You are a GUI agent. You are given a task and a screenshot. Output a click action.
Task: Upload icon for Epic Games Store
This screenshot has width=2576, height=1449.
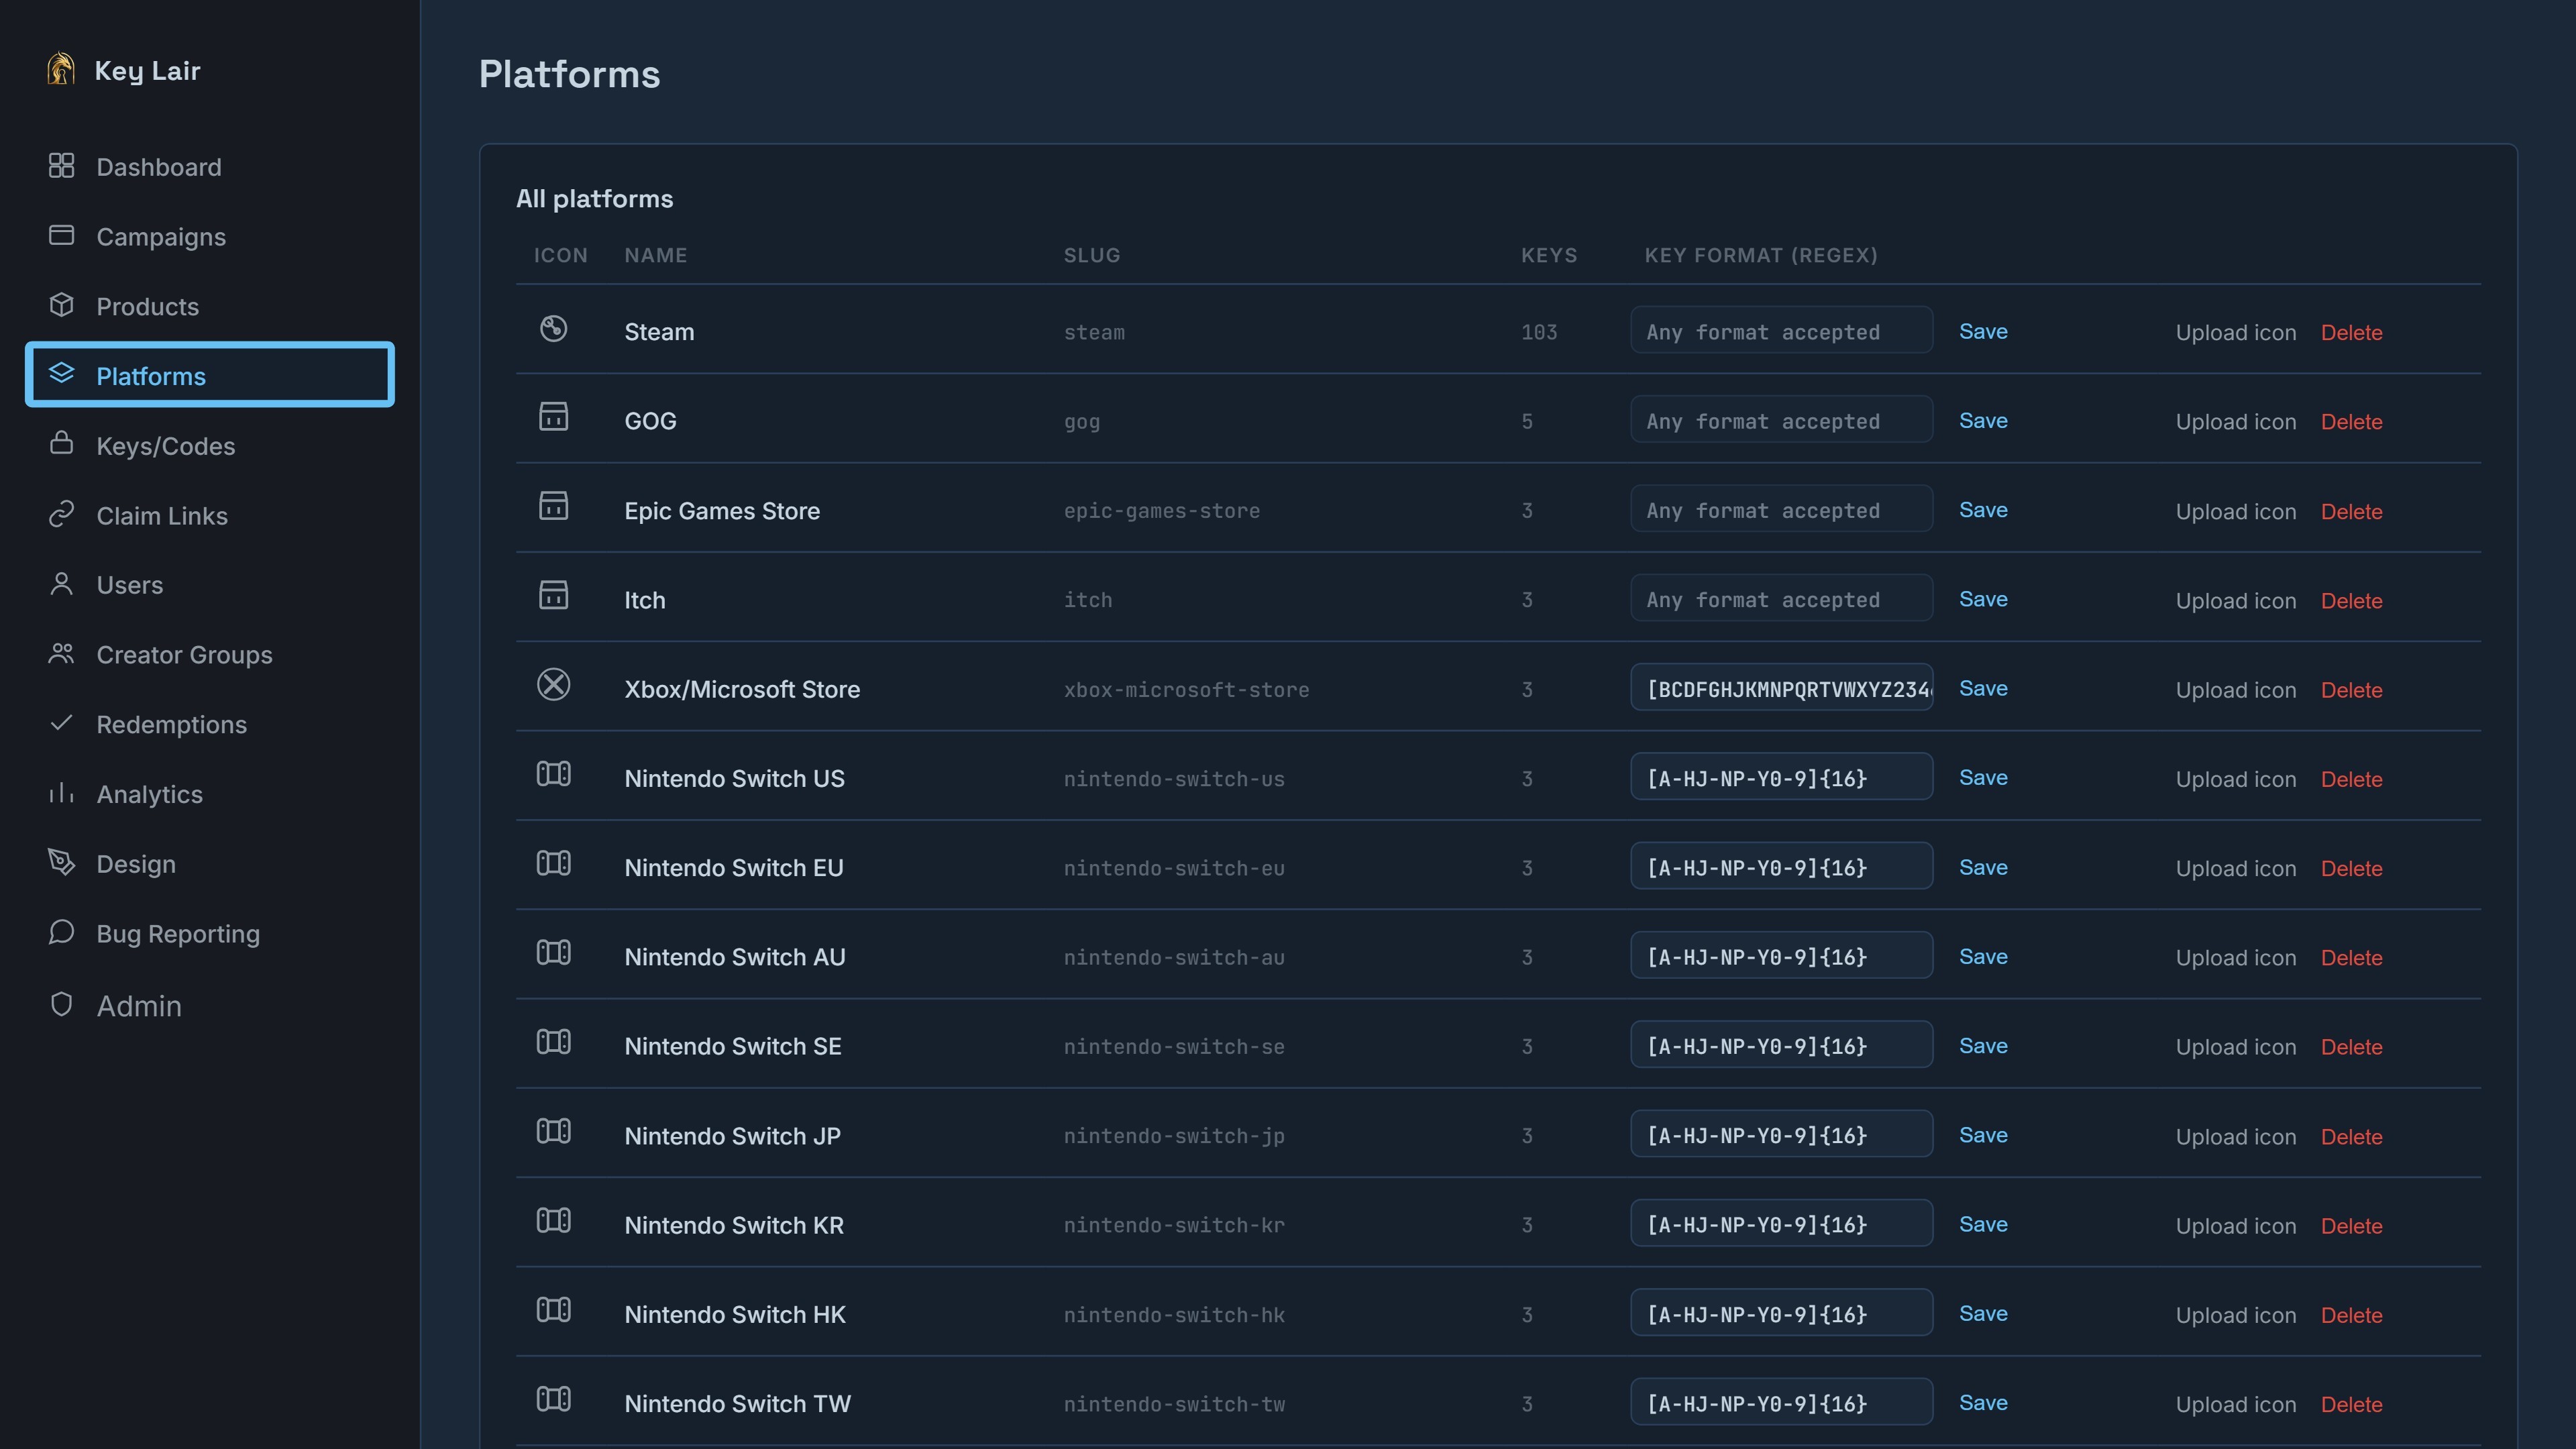(x=2236, y=511)
